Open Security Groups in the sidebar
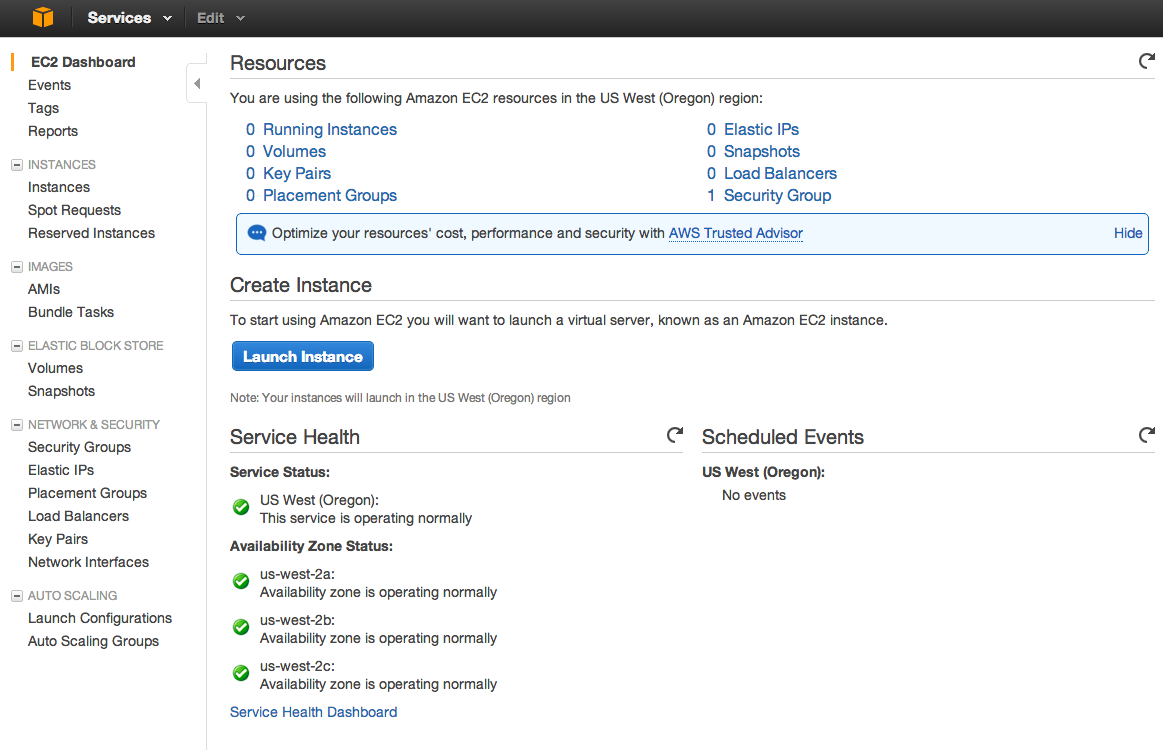This screenshot has width=1163, height=750. coord(79,447)
